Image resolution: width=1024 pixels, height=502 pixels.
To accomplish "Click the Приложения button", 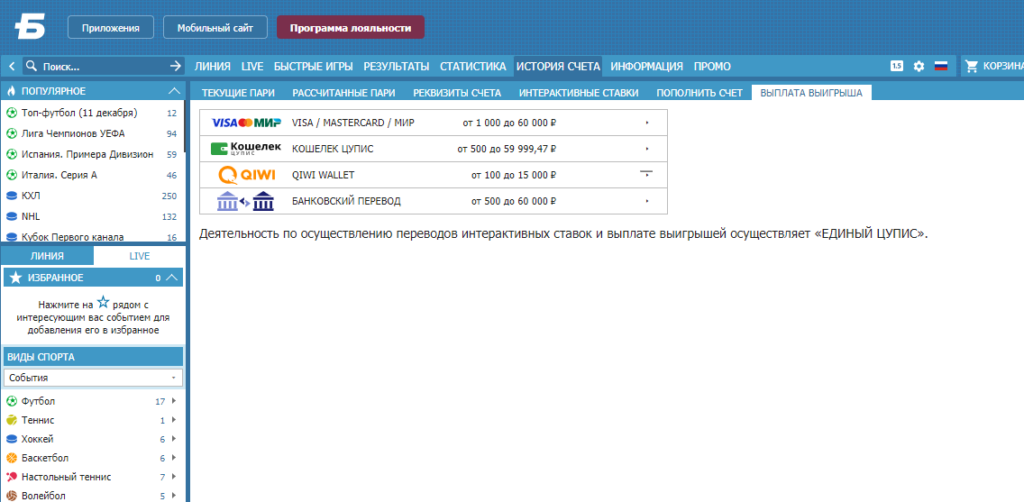I will 111,28.
